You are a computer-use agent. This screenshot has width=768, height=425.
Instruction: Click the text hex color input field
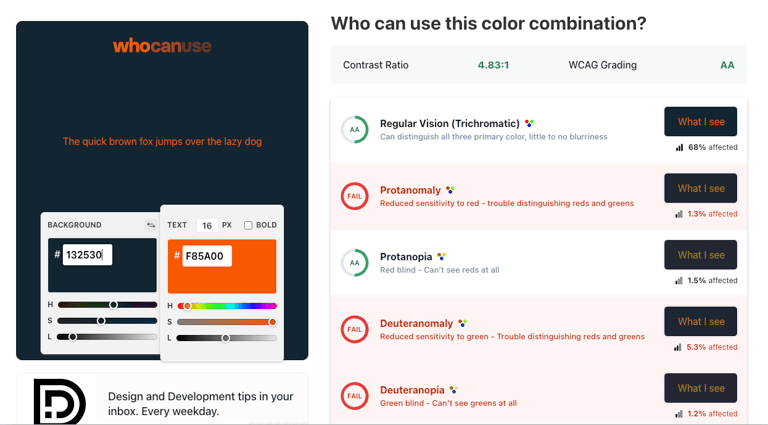click(x=206, y=256)
